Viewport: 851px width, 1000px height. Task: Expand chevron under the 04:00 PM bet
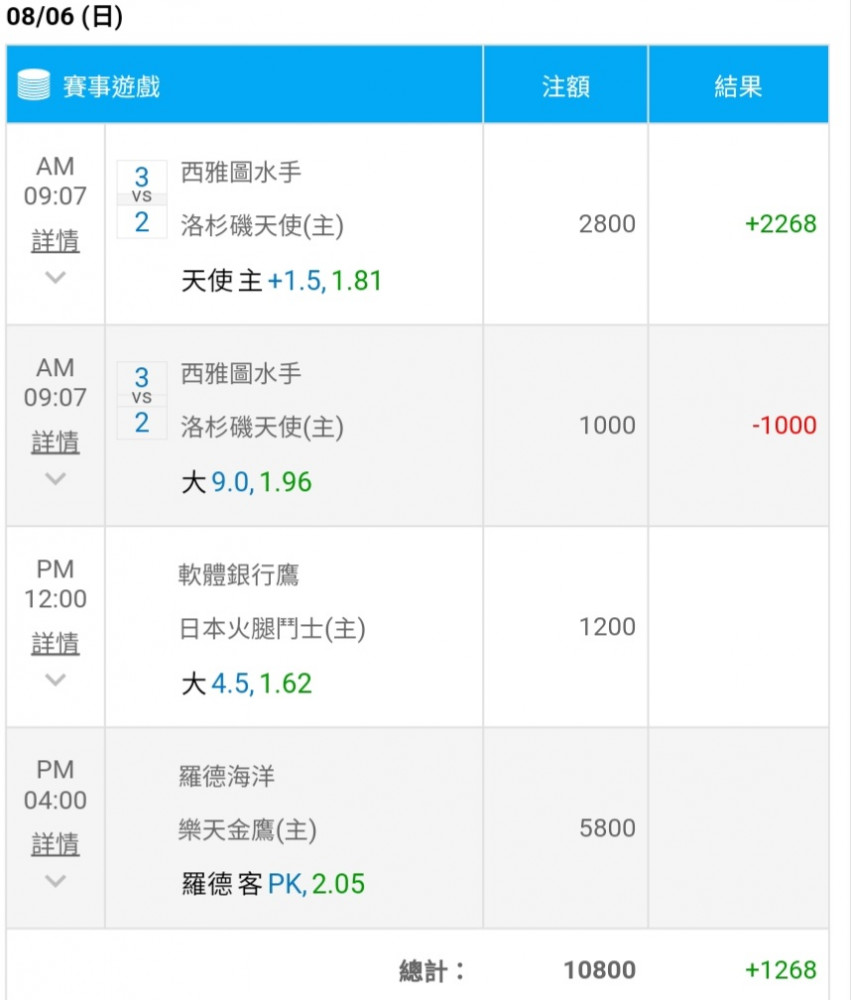point(56,881)
